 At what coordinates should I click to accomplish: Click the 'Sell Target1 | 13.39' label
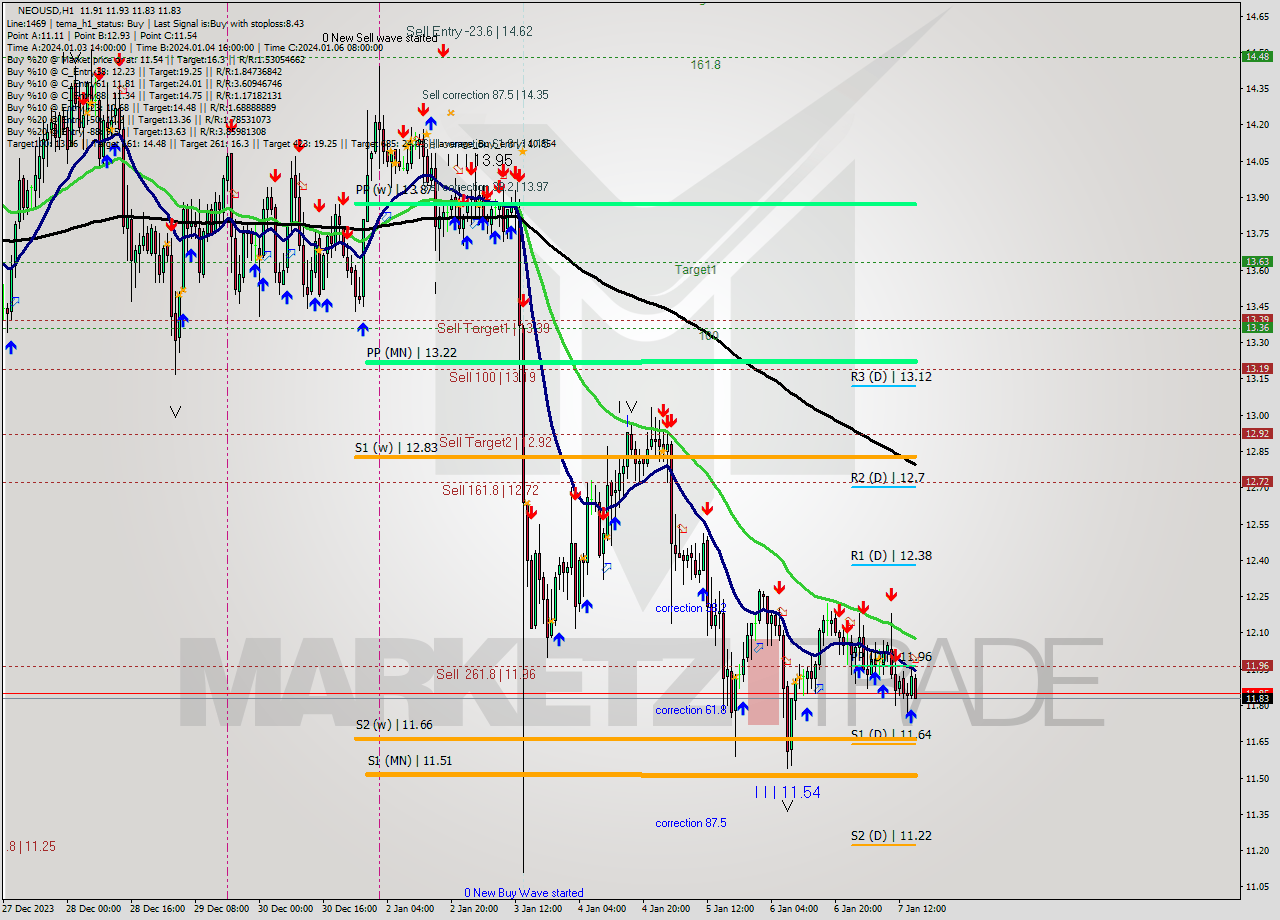tap(494, 328)
